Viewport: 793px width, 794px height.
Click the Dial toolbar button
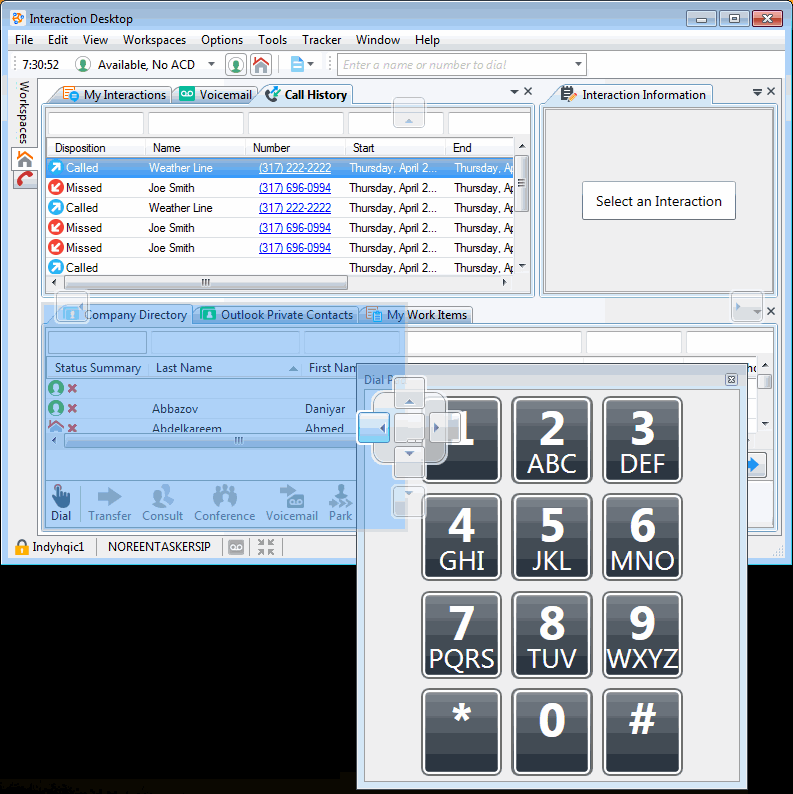[61, 503]
